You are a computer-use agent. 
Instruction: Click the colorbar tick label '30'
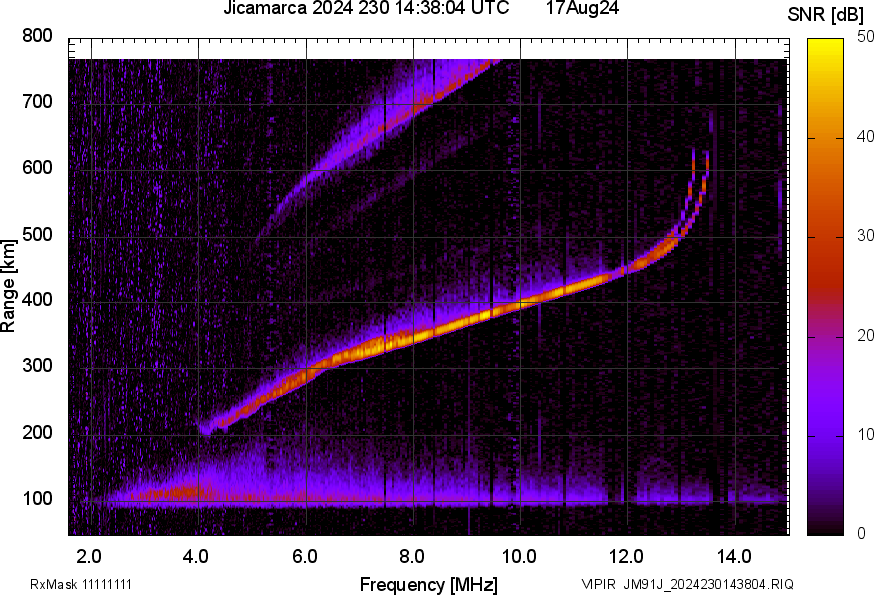865,235
